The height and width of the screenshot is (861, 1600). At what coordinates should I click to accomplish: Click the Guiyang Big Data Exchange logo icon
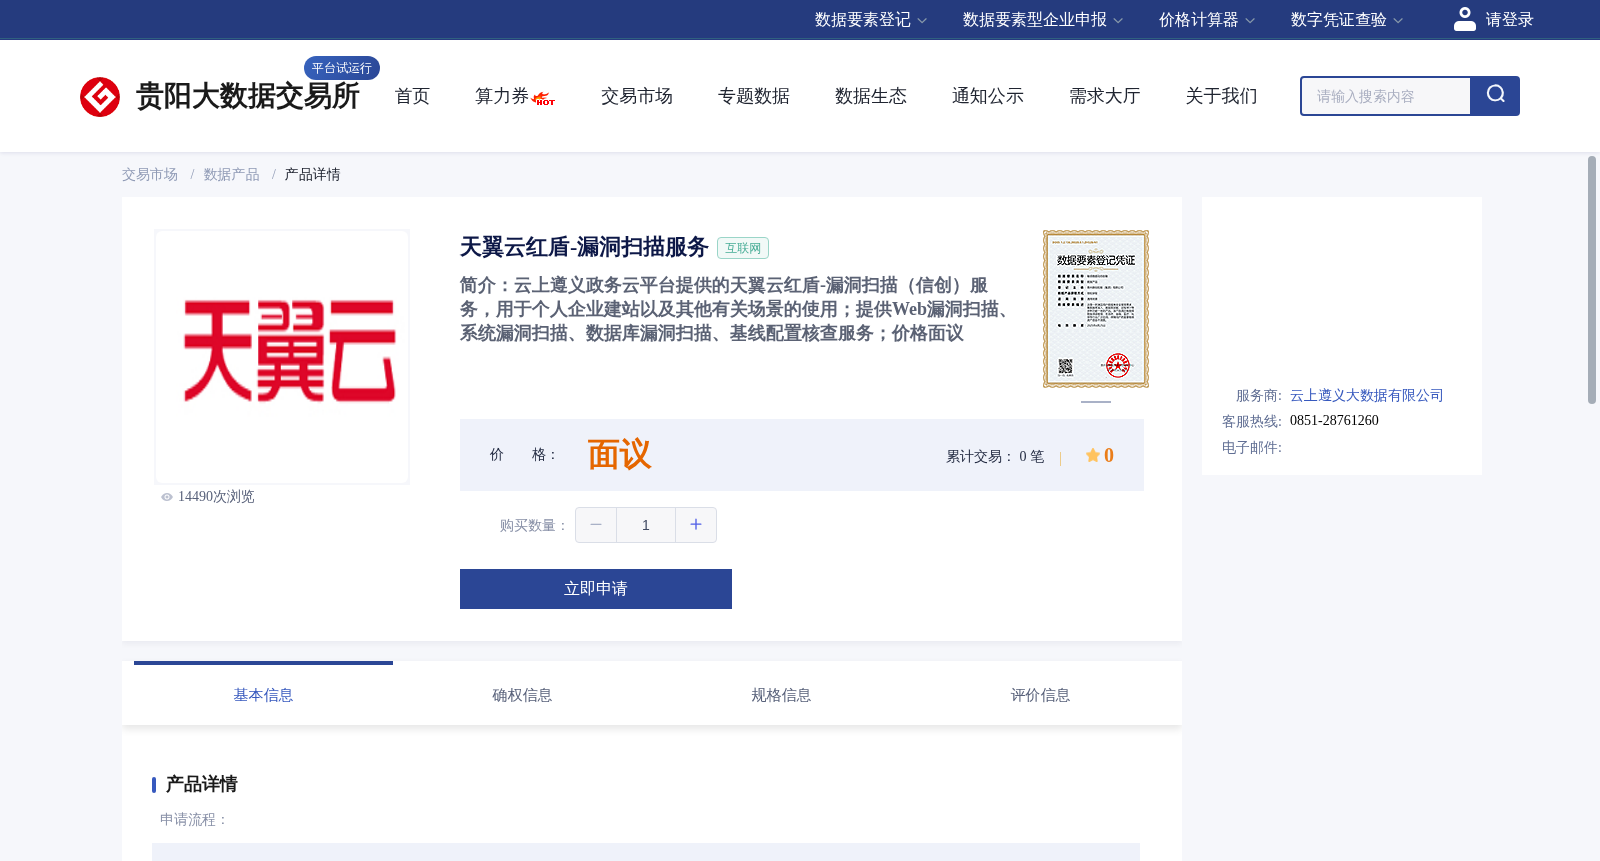[100, 97]
